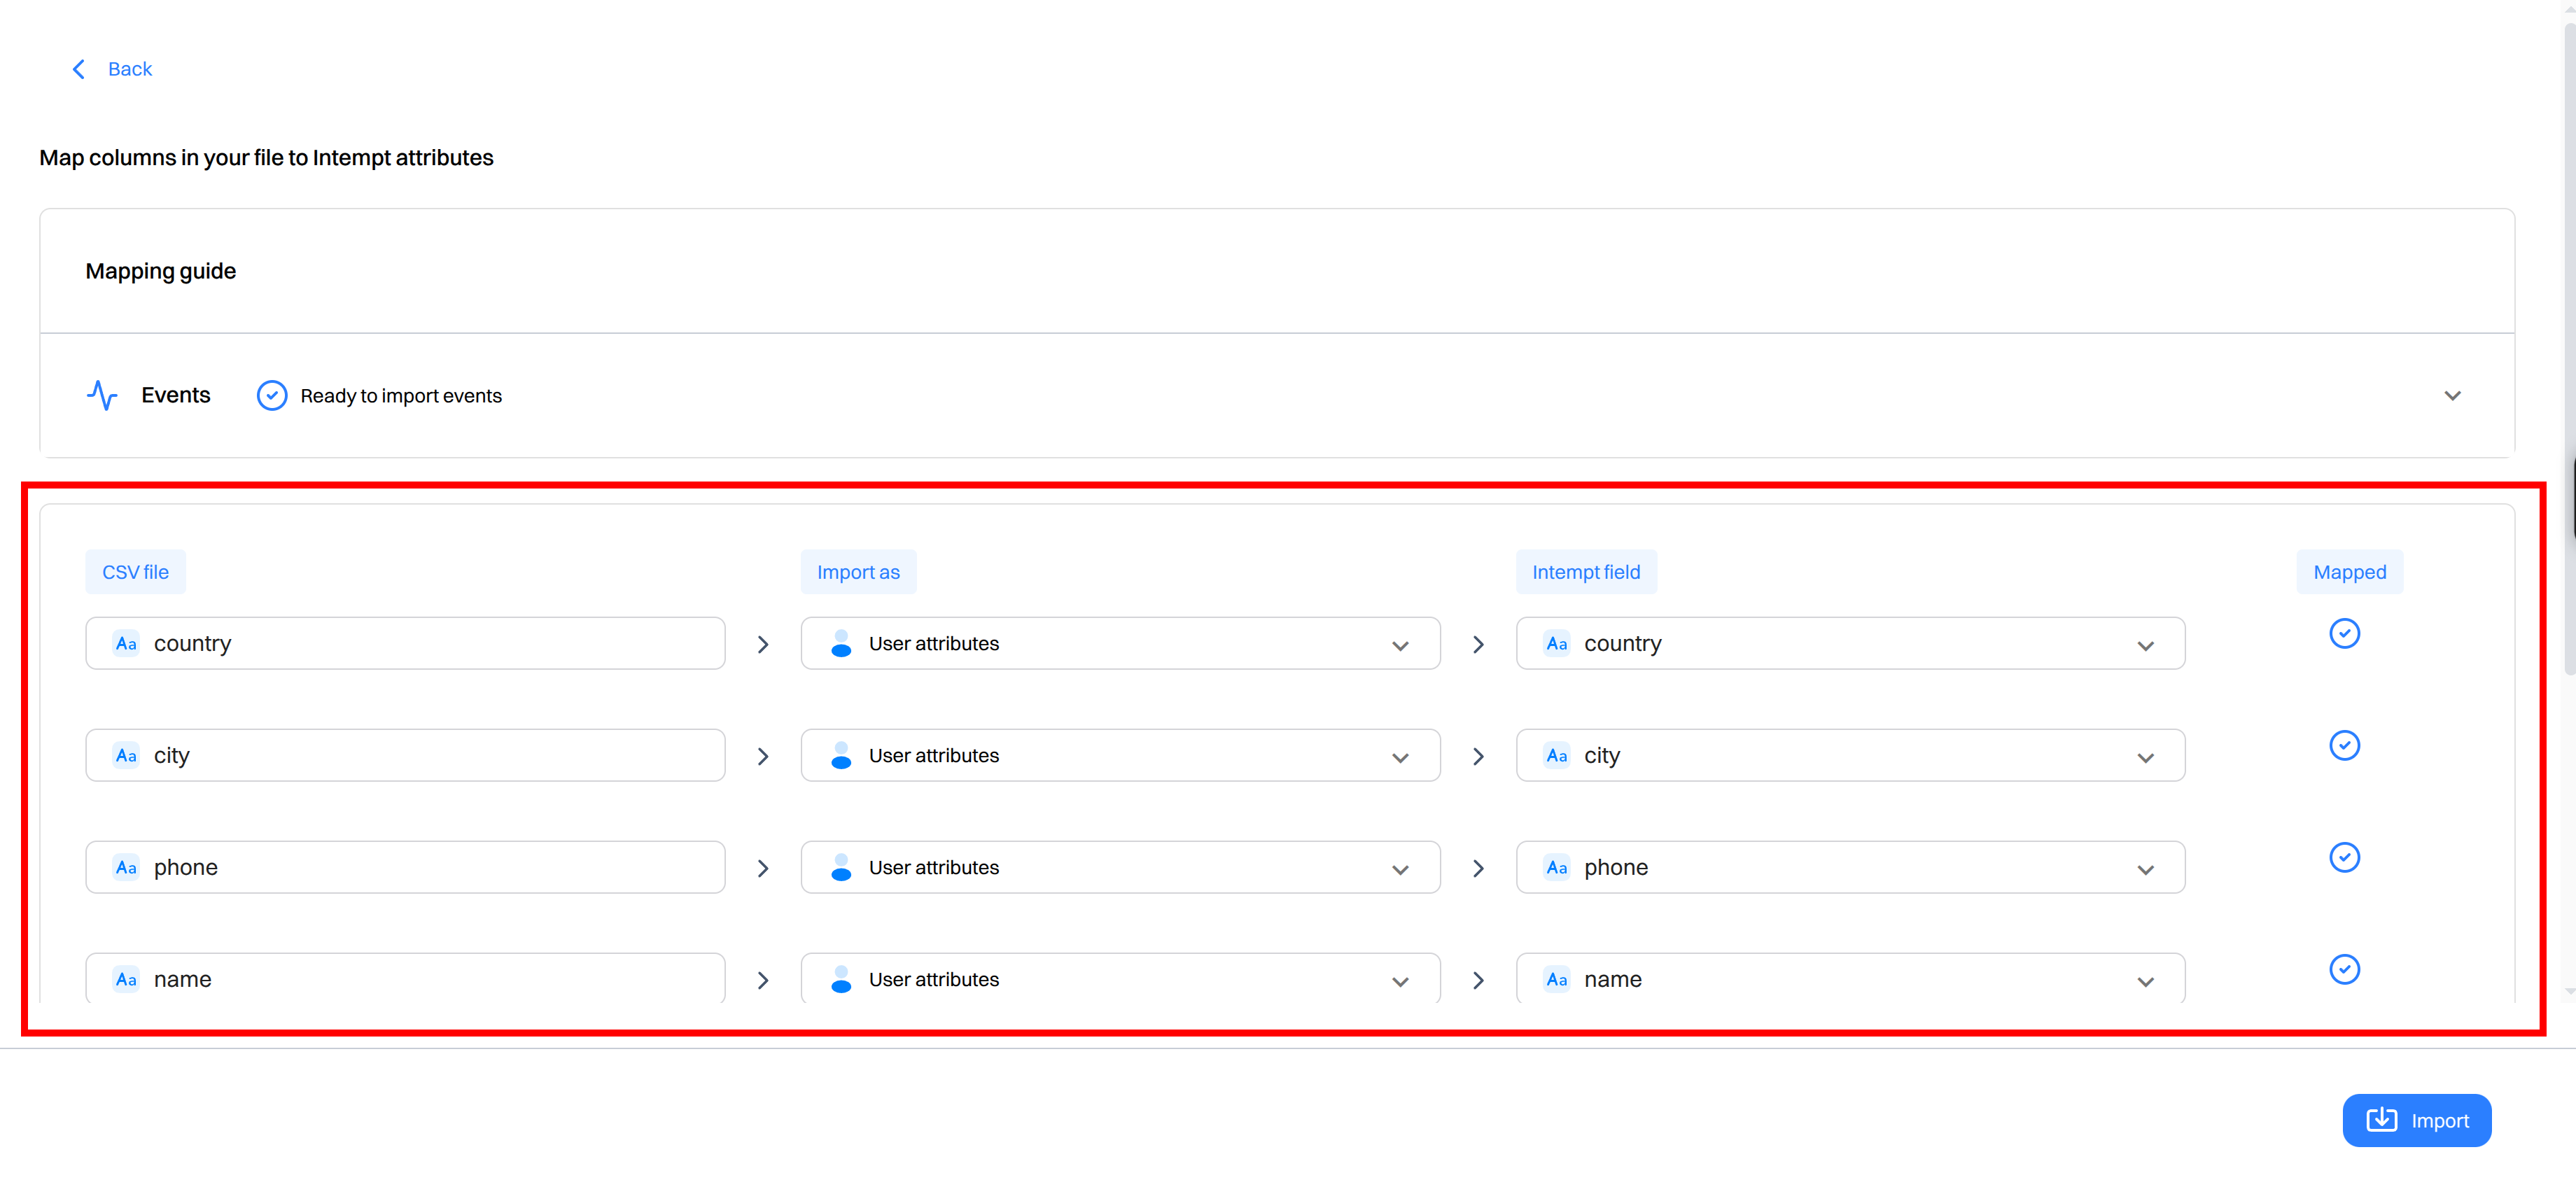Click the mapped check icon for country
Screen dimensions: 2576x1187
click(2344, 633)
